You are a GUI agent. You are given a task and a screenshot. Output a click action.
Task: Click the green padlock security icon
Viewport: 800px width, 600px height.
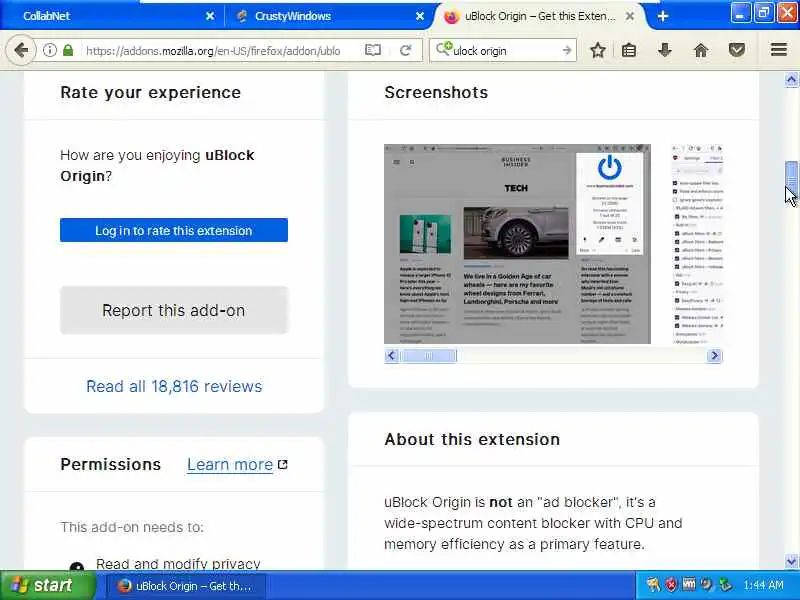click(68, 50)
